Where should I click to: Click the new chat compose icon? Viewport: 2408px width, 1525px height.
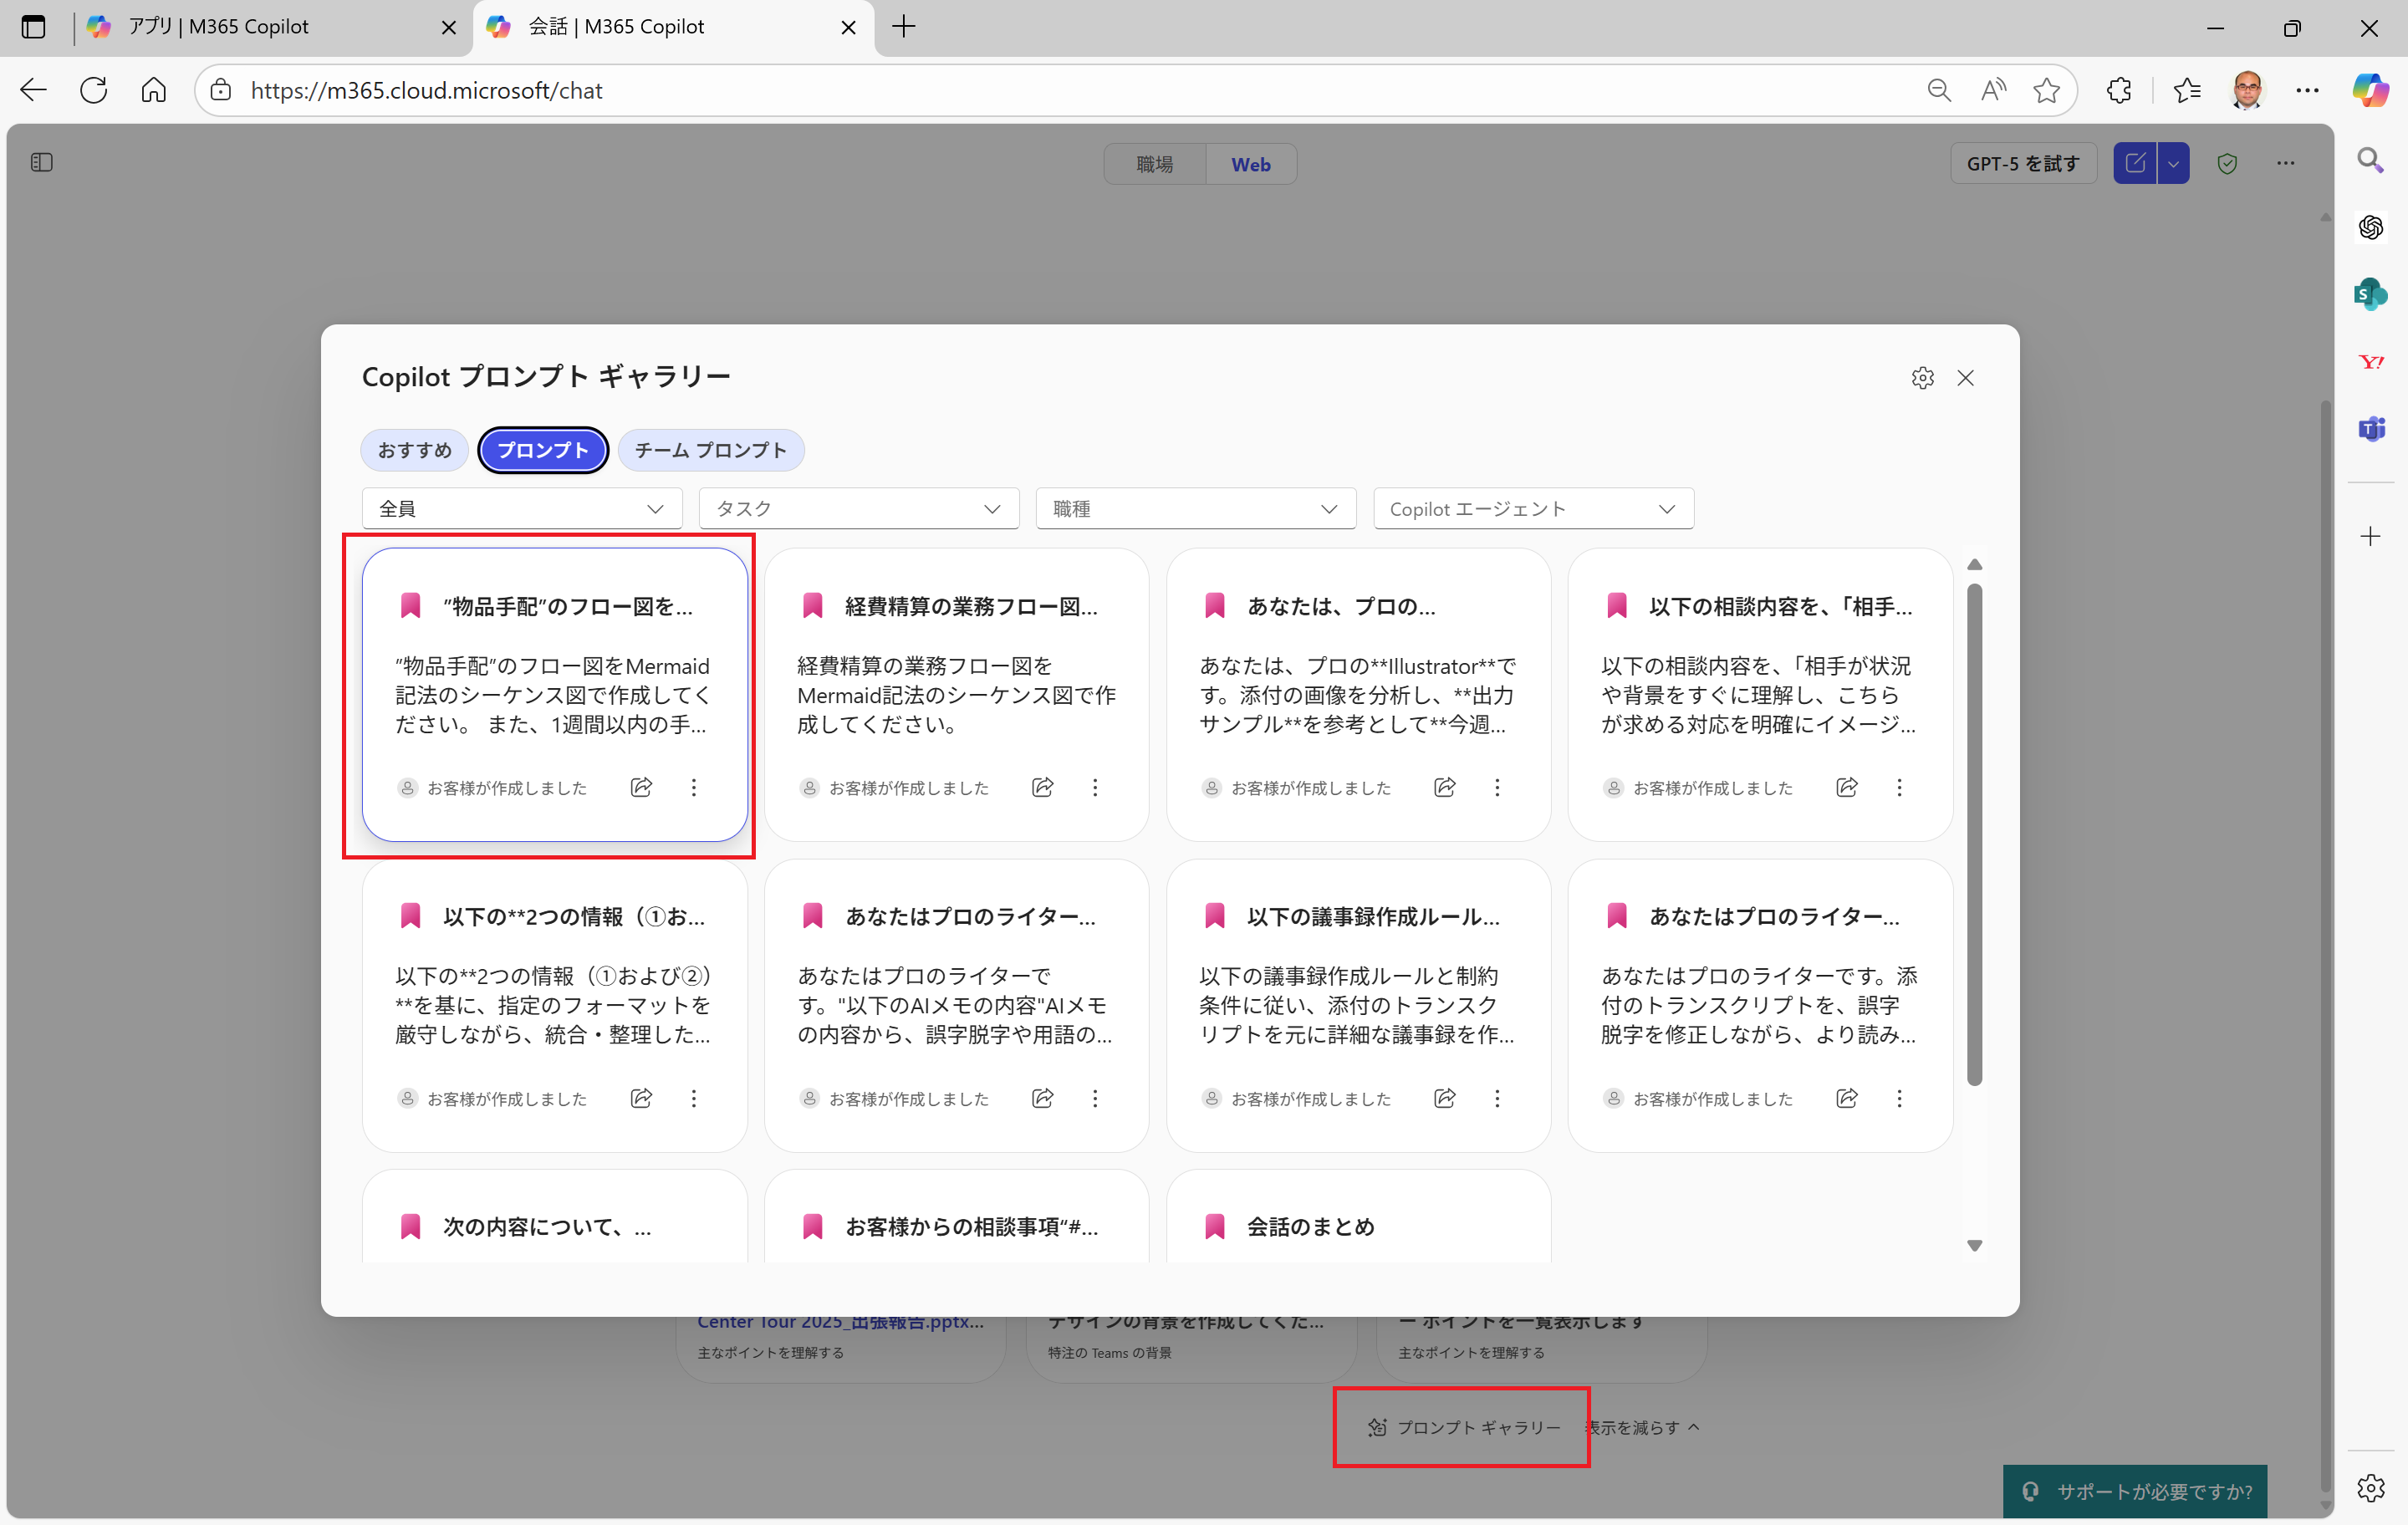(2135, 163)
